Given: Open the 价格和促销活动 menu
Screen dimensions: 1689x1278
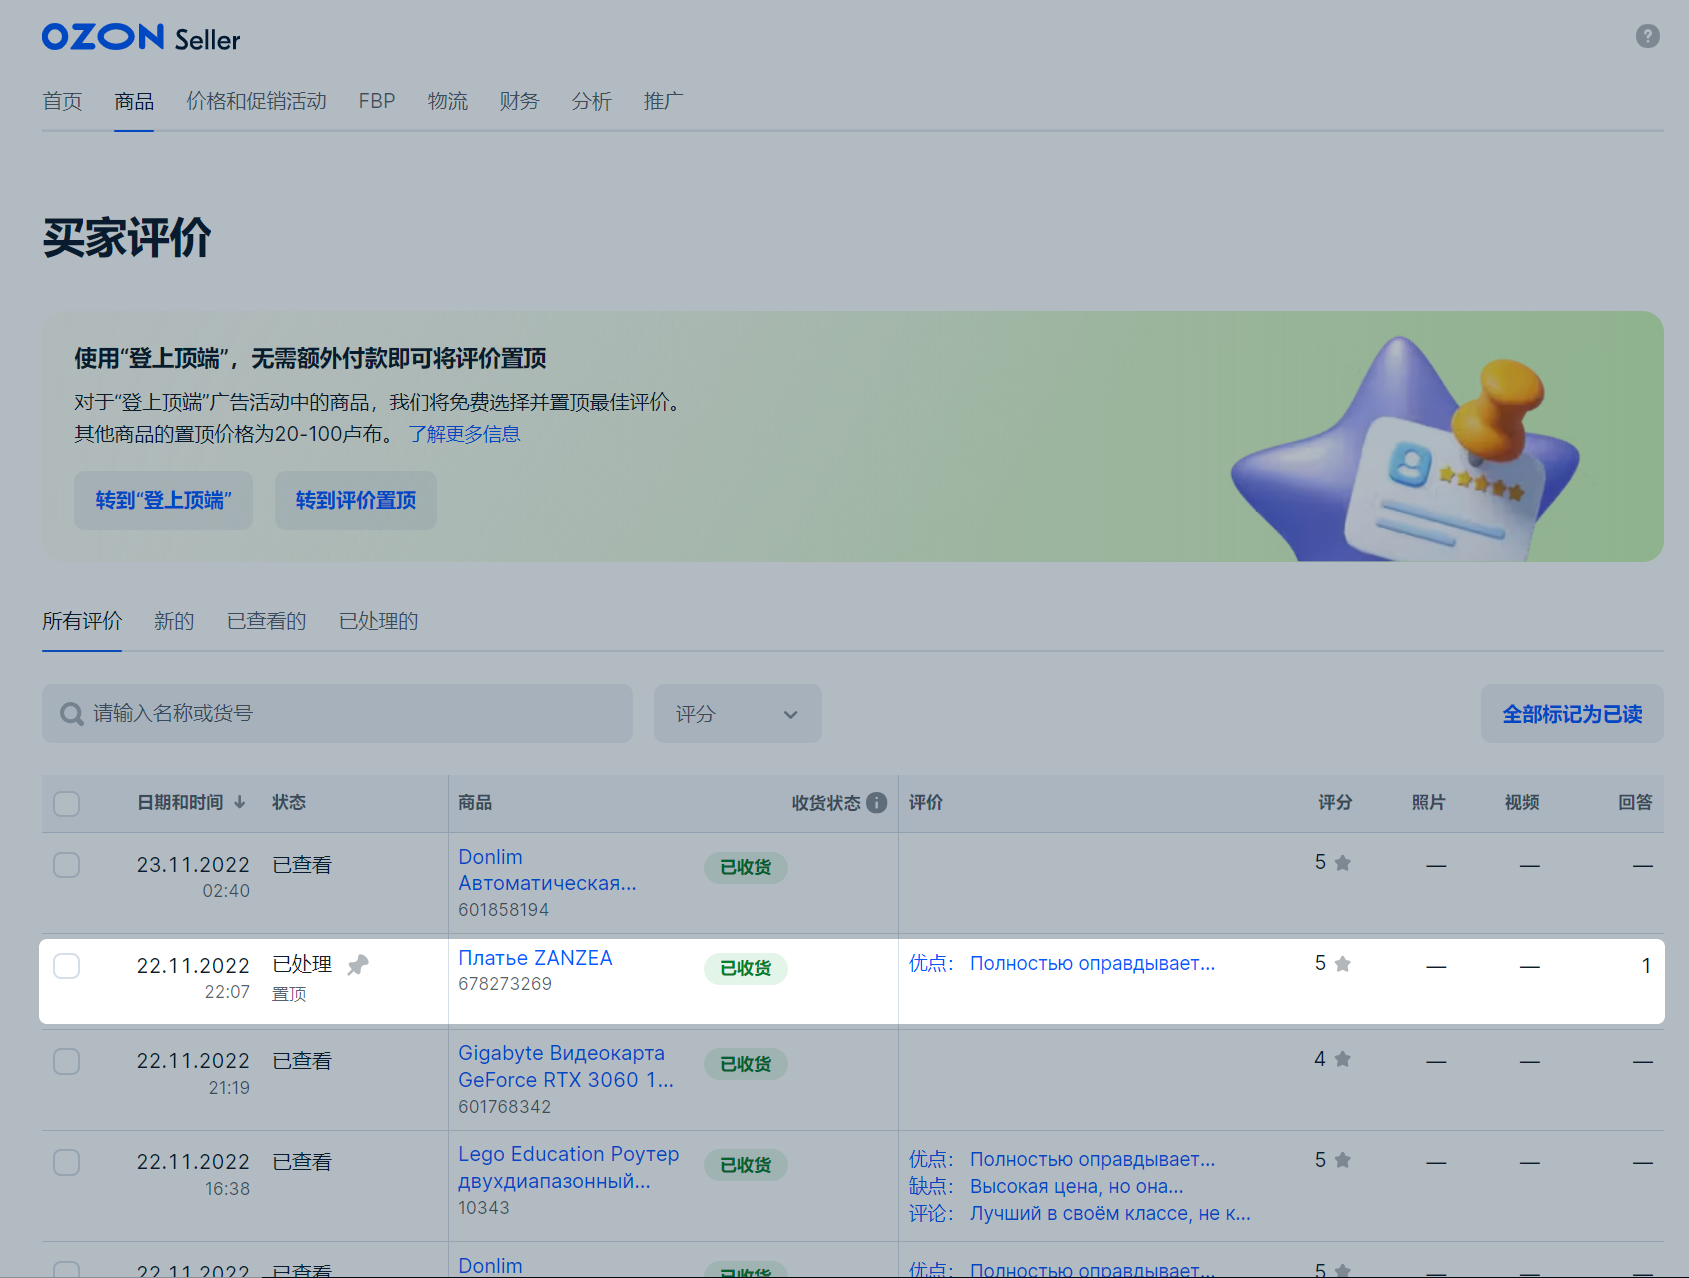Looking at the screenshot, I should pos(256,101).
